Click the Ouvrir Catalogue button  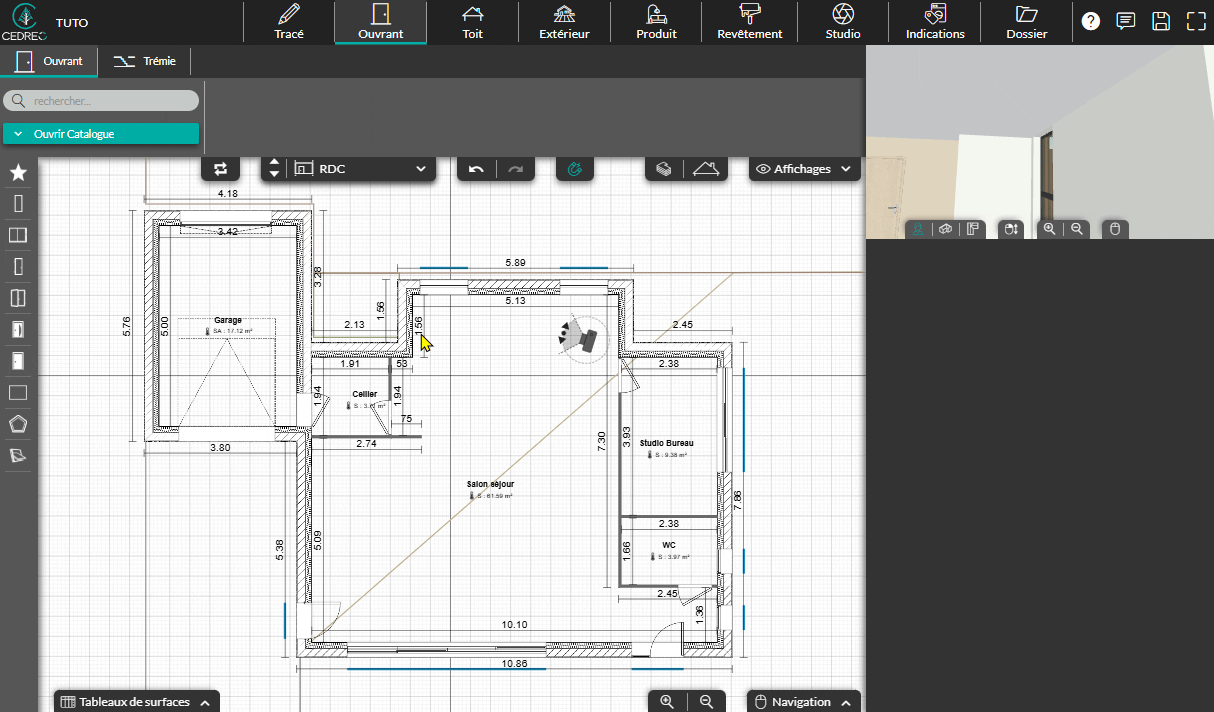point(101,133)
